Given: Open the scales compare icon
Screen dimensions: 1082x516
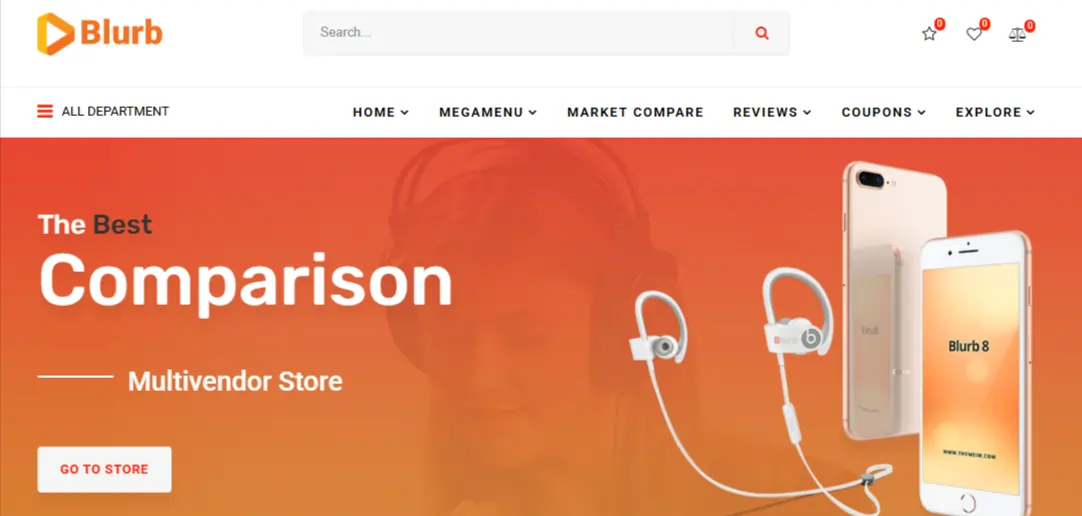Looking at the screenshot, I should click(1017, 34).
